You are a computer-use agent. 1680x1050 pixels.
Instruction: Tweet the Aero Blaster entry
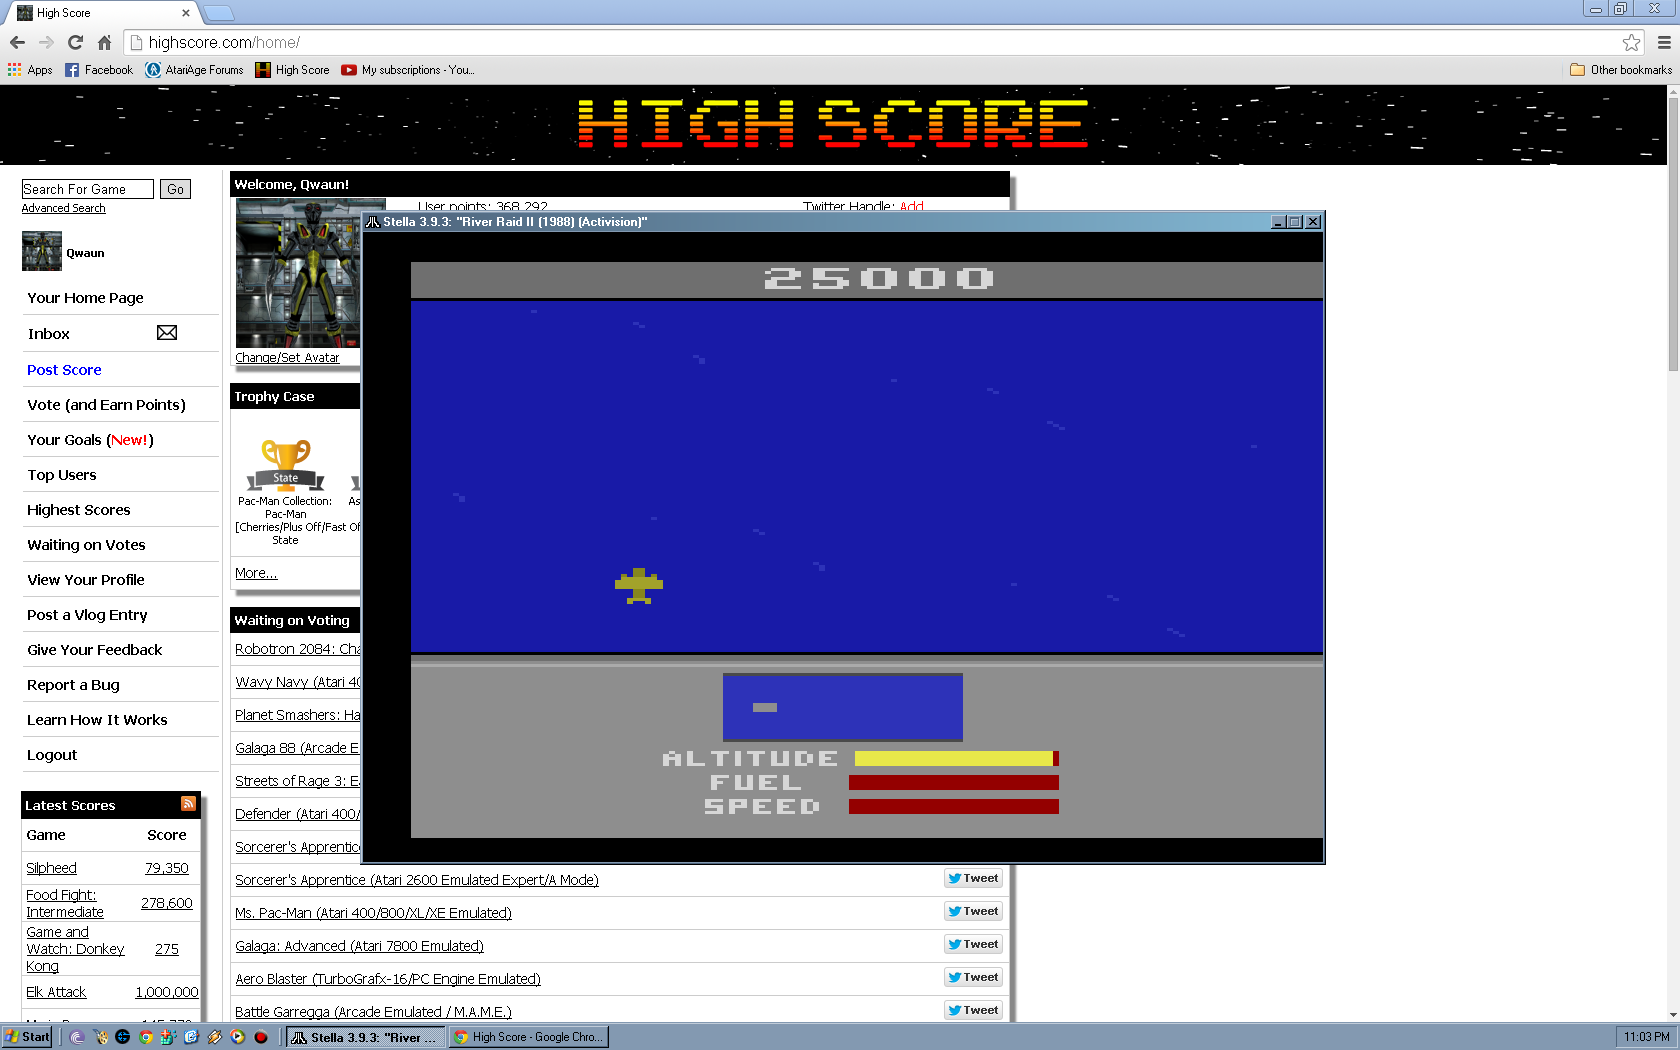click(973, 977)
